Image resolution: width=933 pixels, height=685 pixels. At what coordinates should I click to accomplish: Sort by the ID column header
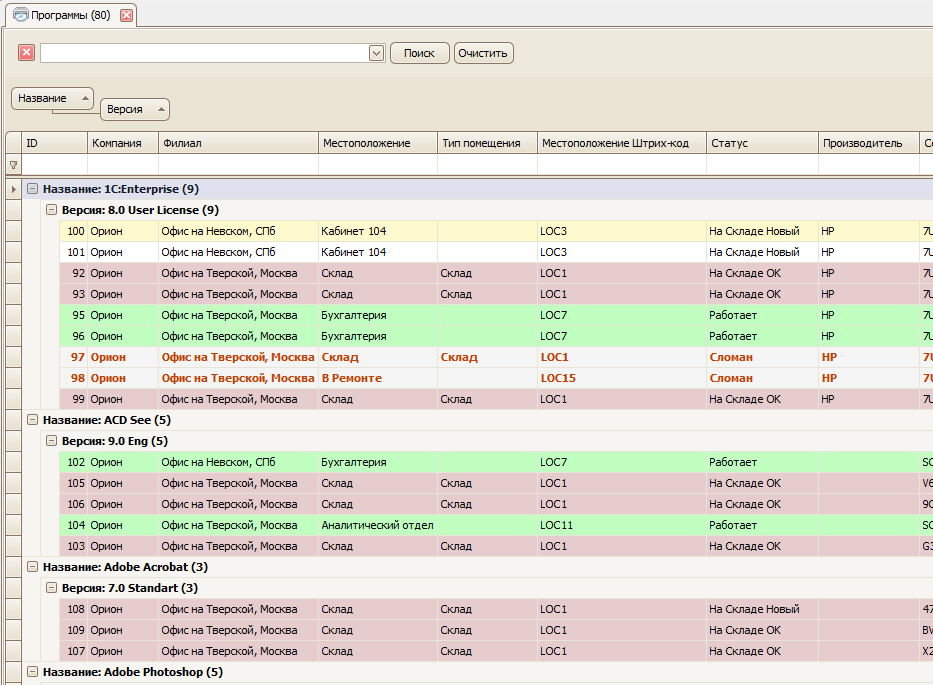[55, 143]
